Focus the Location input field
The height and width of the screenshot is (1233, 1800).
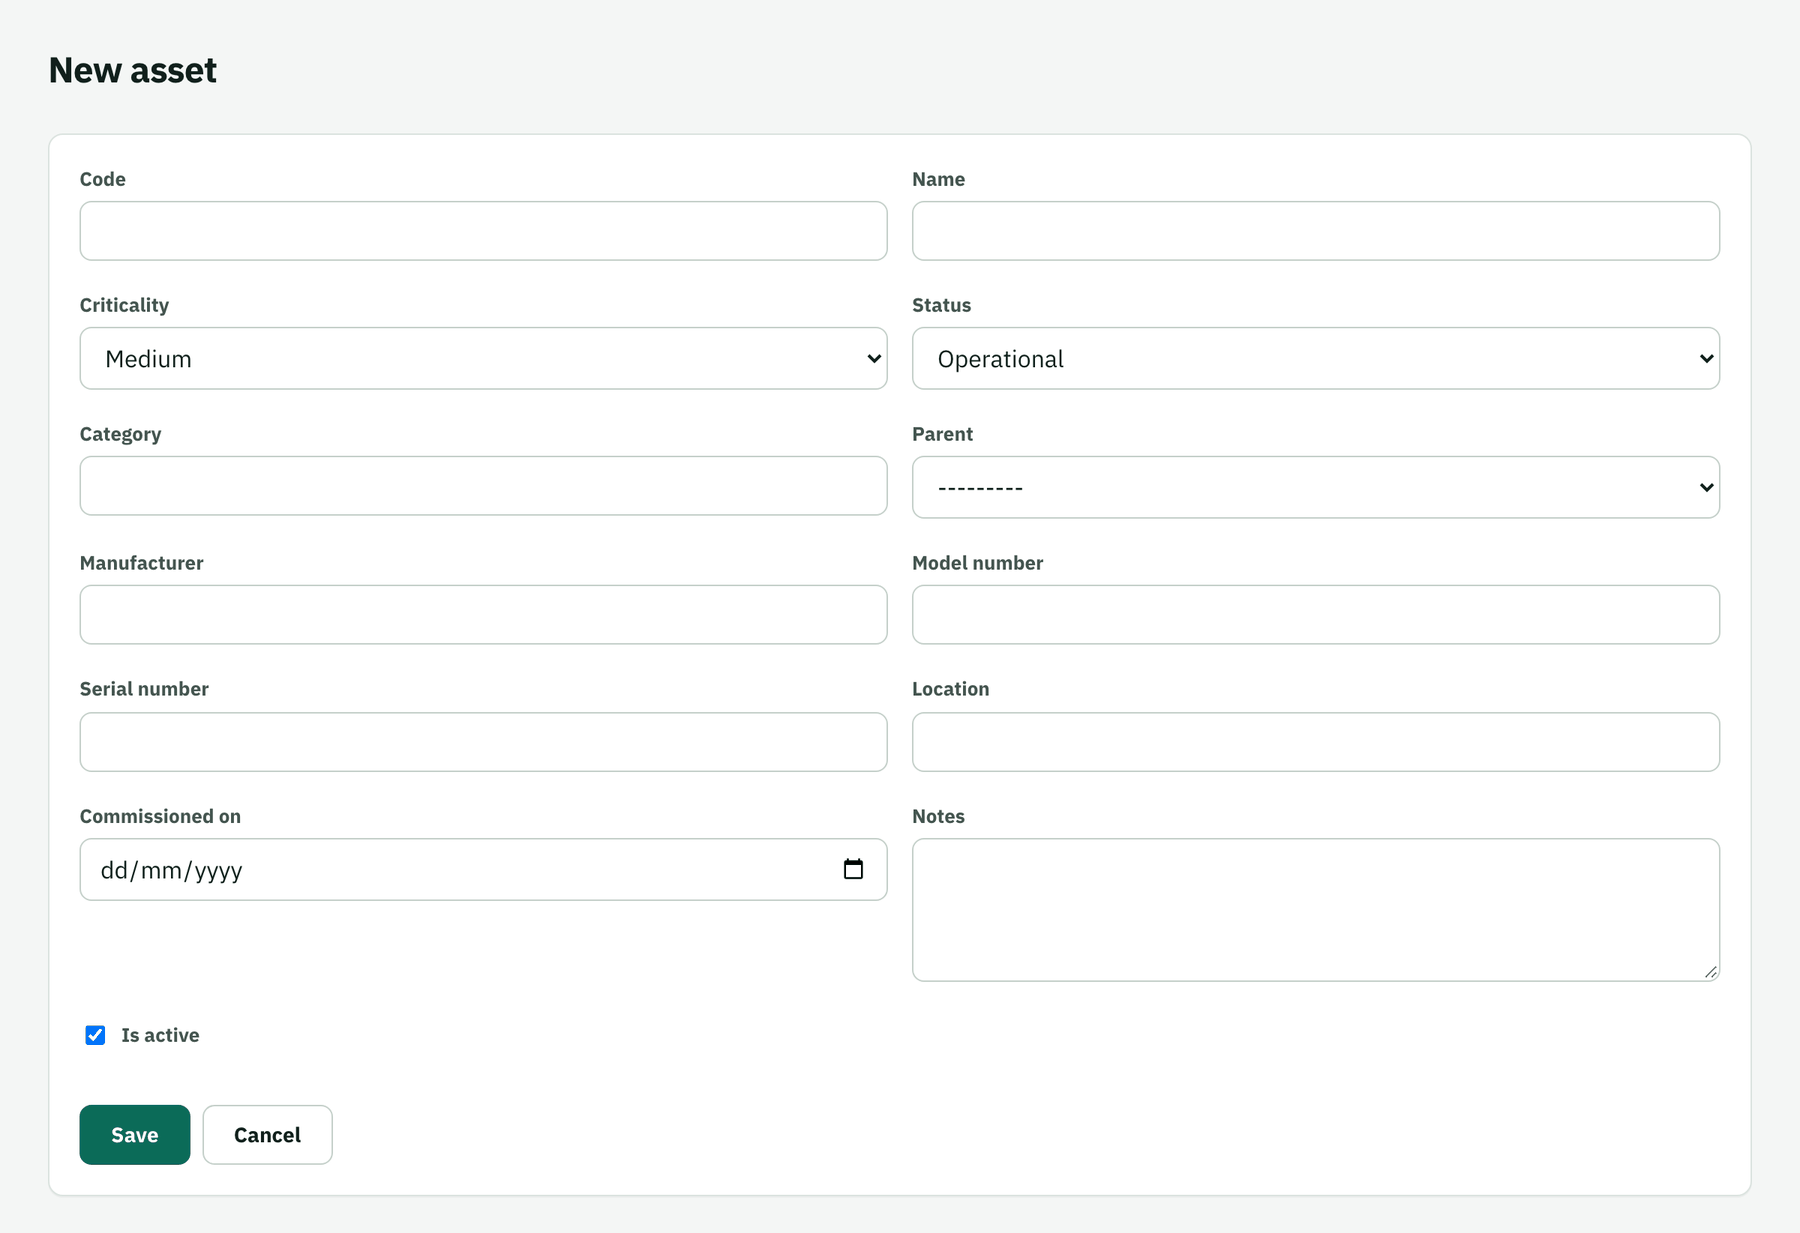pyautogui.click(x=1316, y=742)
